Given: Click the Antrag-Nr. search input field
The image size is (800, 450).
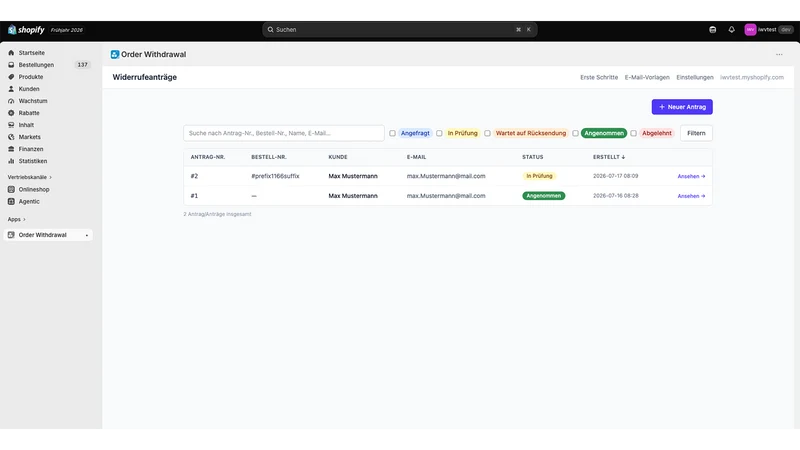Looking at the screenshot, I should [284, 133].
